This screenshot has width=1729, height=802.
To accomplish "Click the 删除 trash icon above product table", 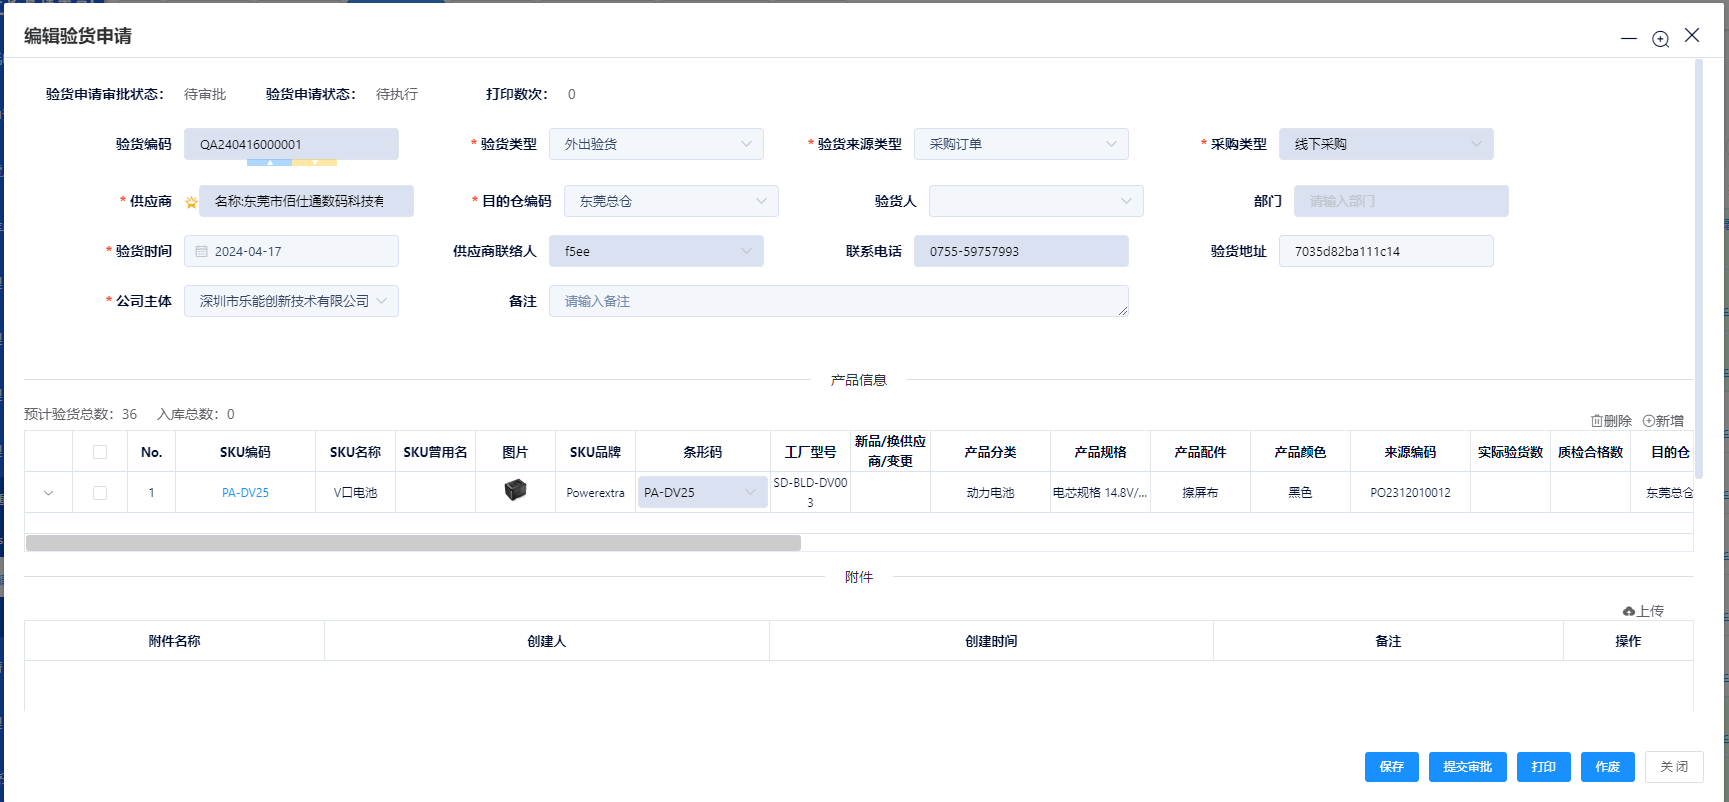I will tap(1597, 421).
